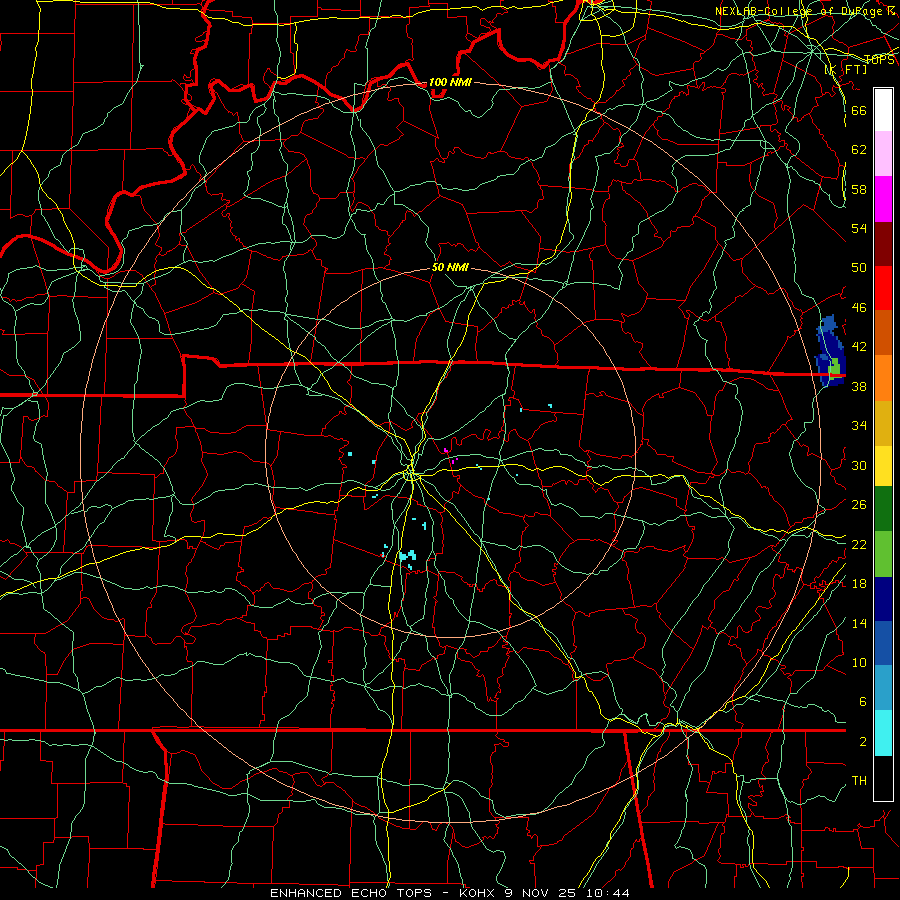The width and height of the screenshot is (900, 900).
Task: Select the gold legend color band
Action: [x=883, y=423]
